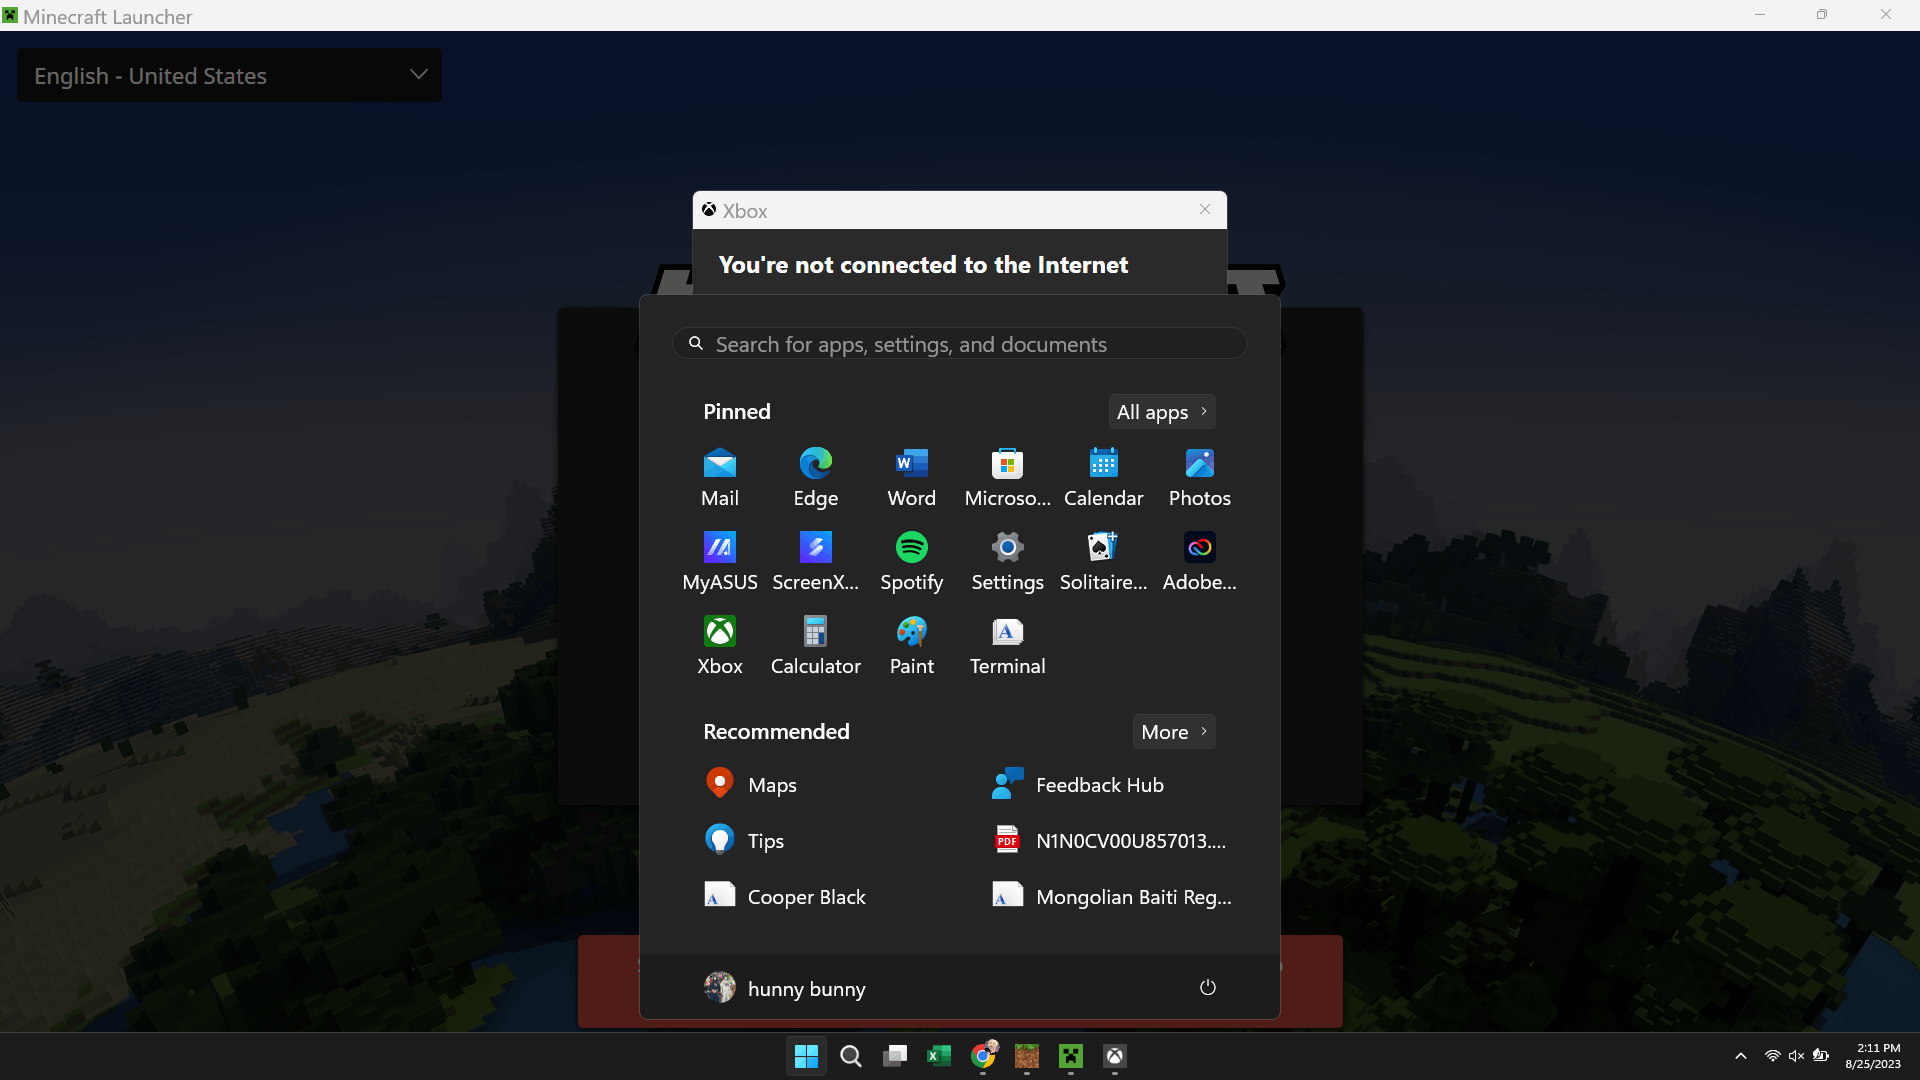Screen dimensions: 1920x1080
Task: Open Calendar pinned app
Action: pyautogui.click(x=1104, y=477)
